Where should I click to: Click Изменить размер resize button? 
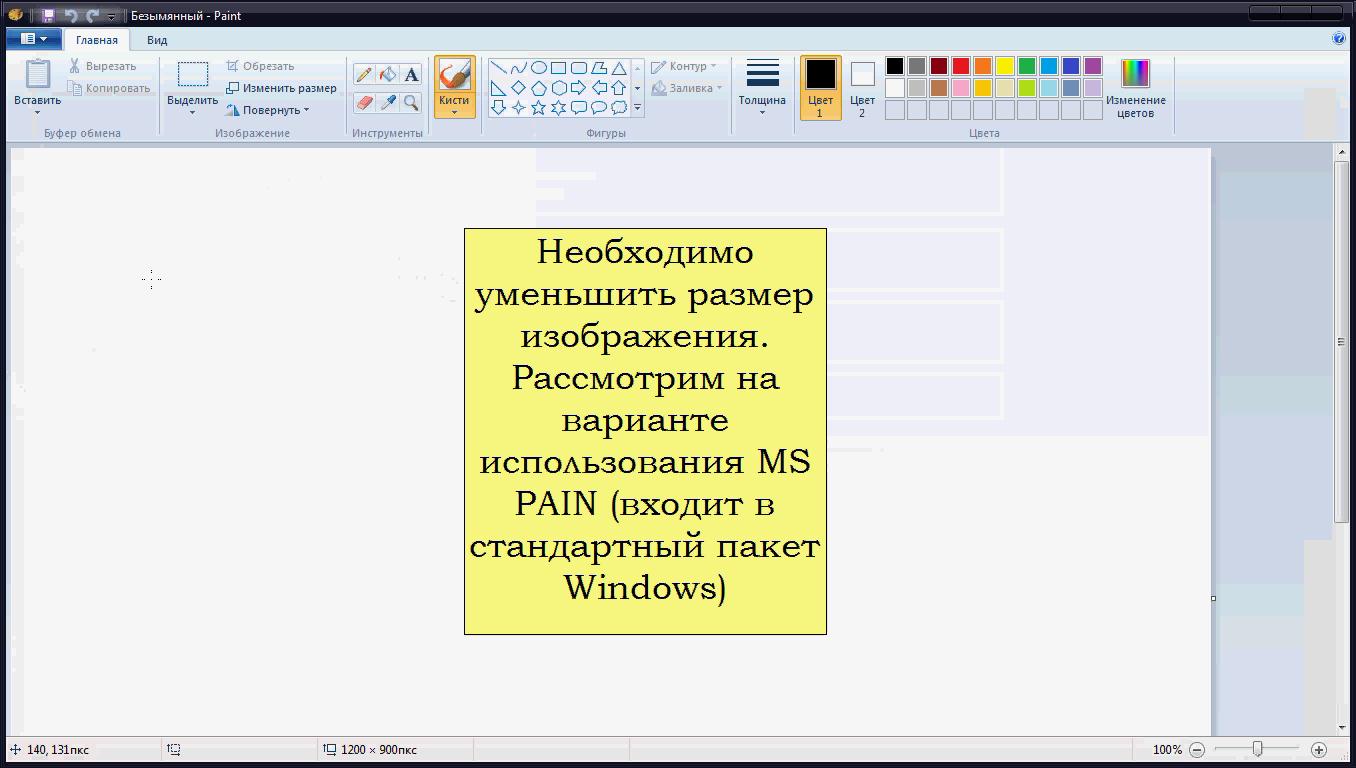pyautogui.click(x=281, y=88)
